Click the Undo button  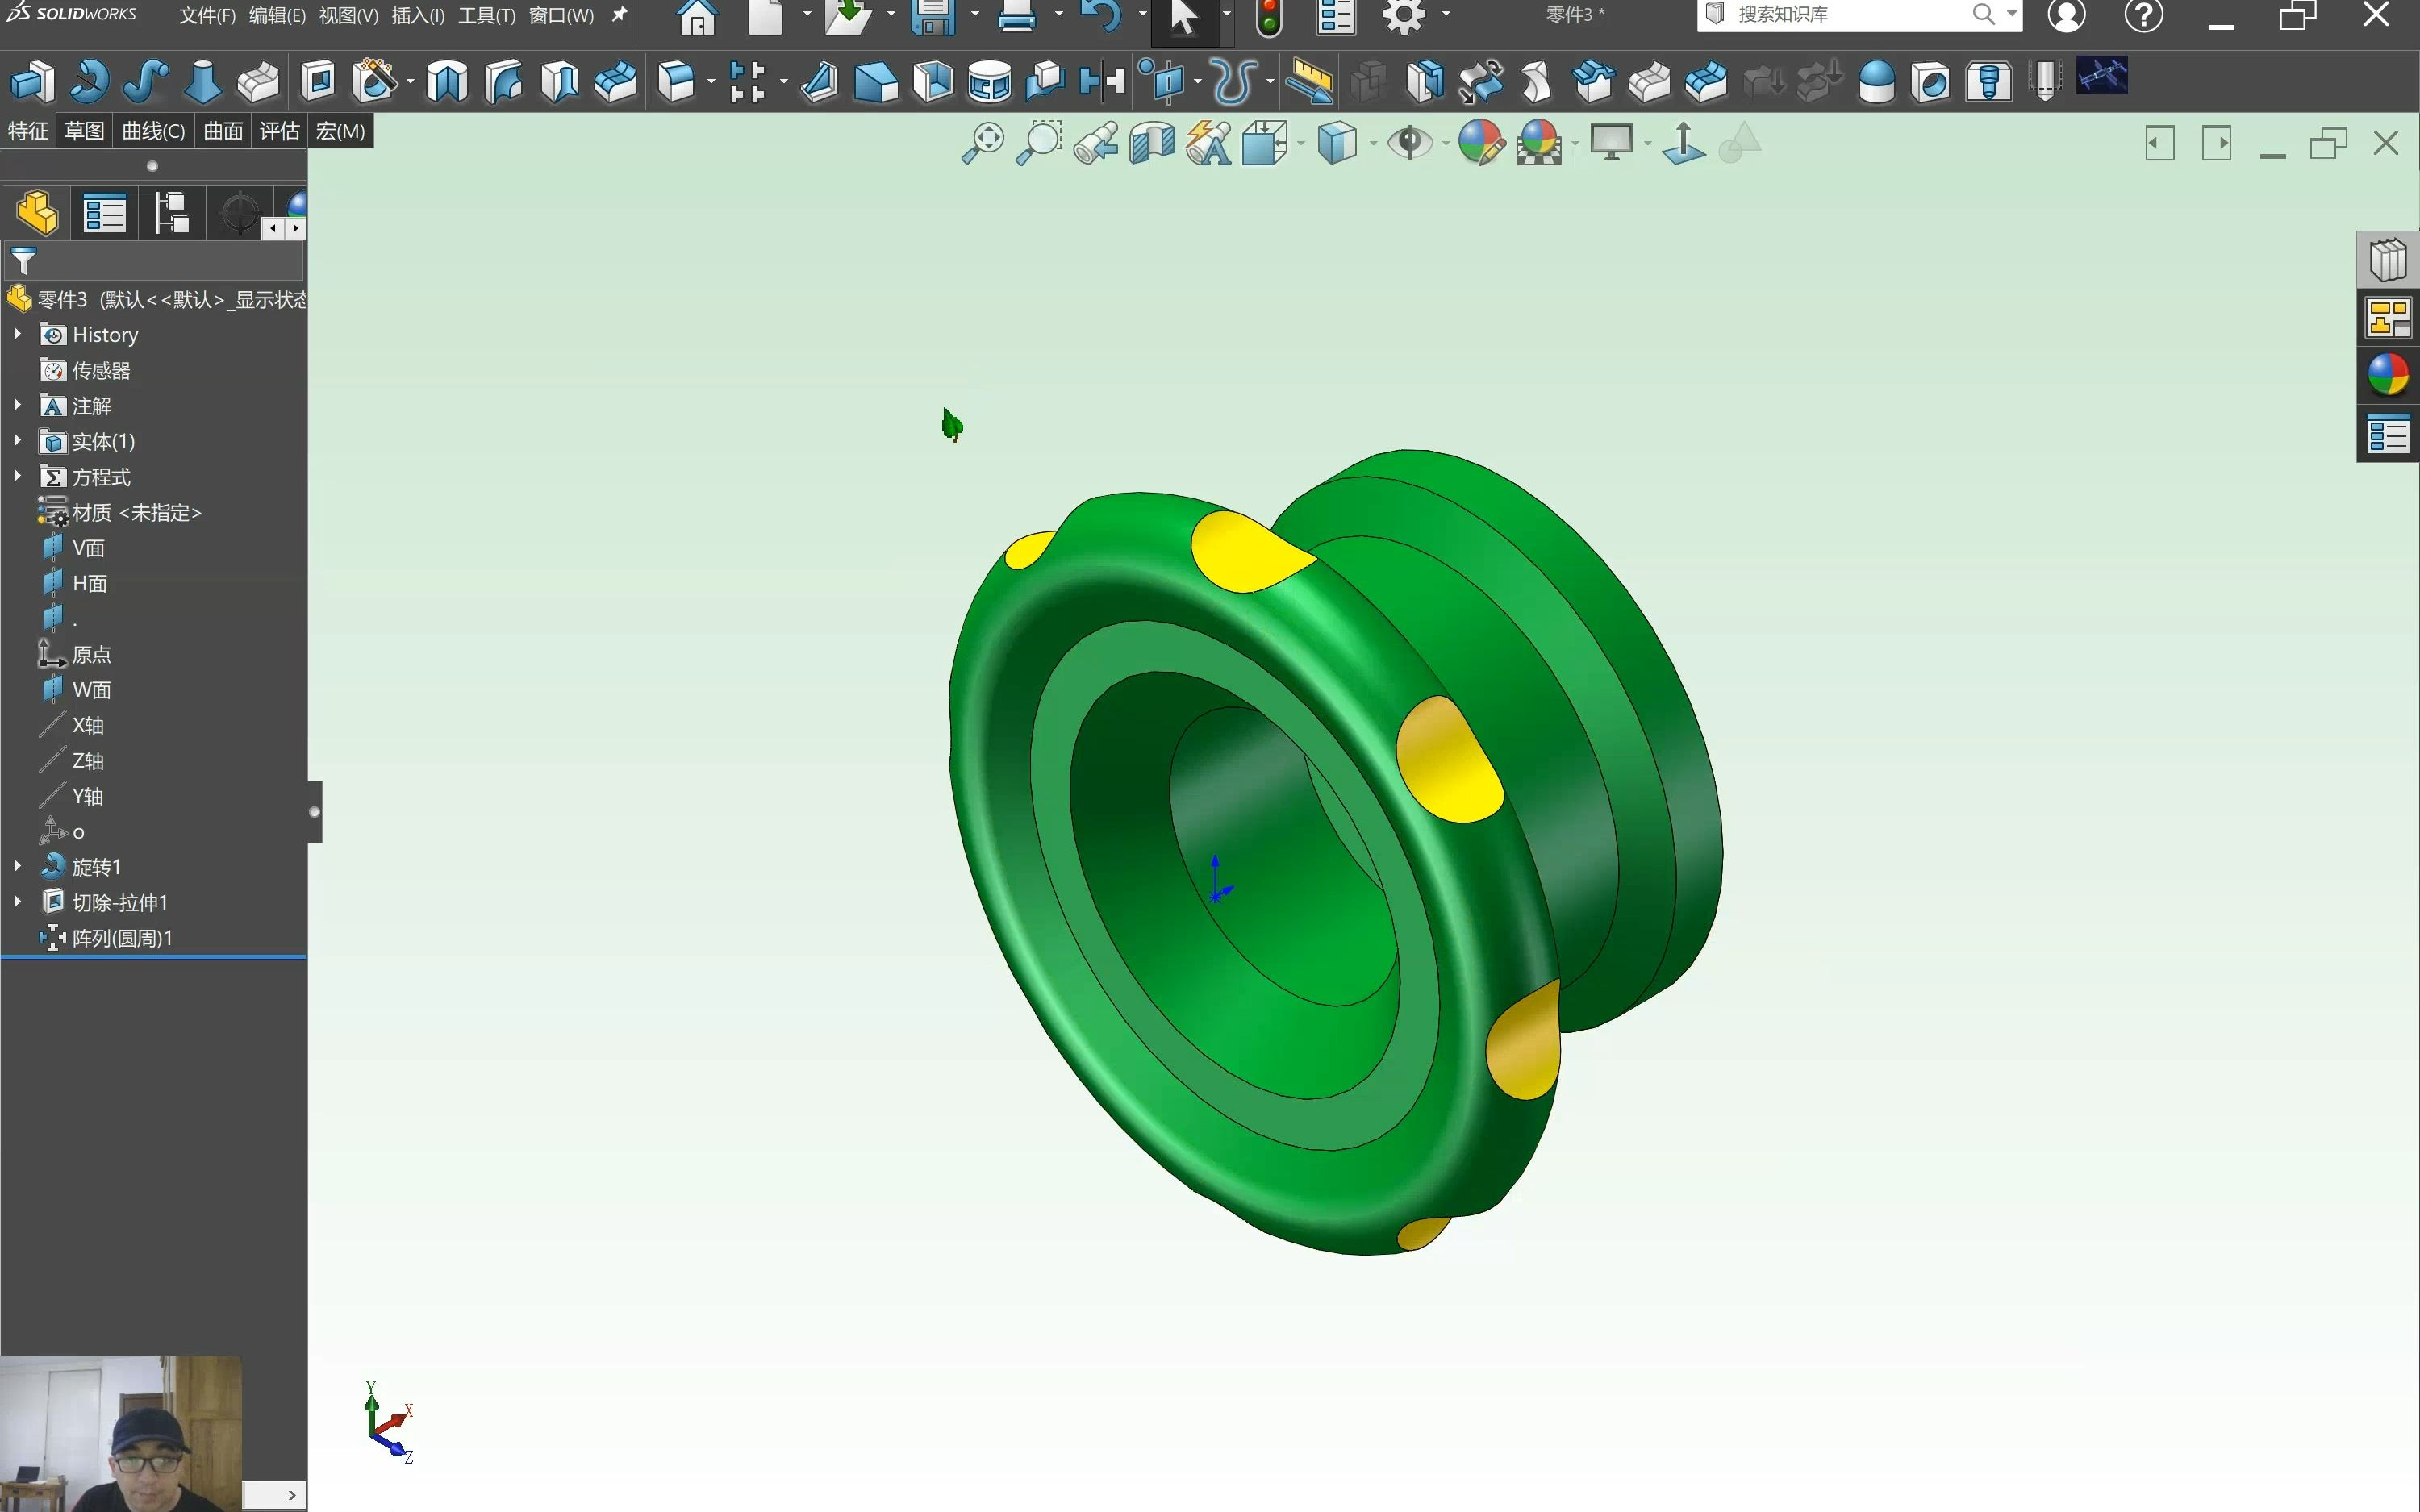(x=1101, y=18)
